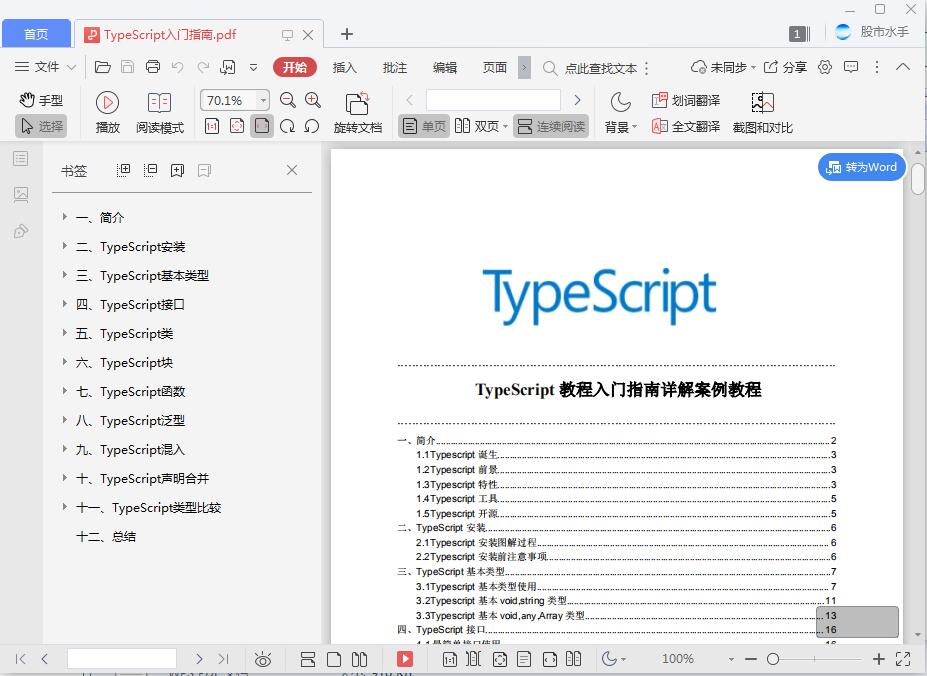The width and height of the screenshot is (927, 676).
Task: Open the thumbnails sidebar panel icon
Action: pyautogui.click(x=21, y=195)
